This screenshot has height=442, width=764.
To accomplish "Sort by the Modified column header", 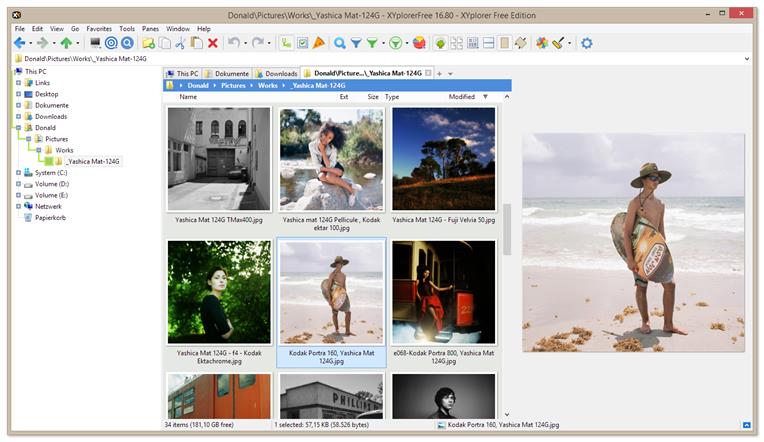I will (x=461, y=96).
